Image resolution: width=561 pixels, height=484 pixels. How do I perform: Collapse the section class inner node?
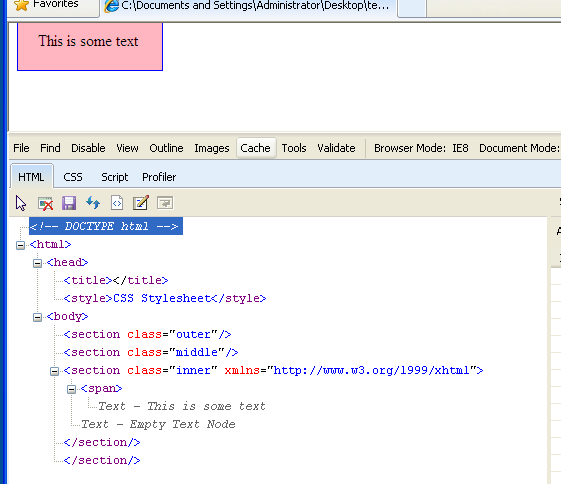[x=54, y=371]
